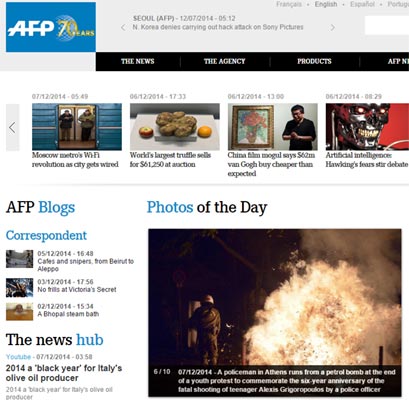The image size is (409, 400).
Task: Open Moscow metro WiFi story thumbnail
Action: pos(77,127)
